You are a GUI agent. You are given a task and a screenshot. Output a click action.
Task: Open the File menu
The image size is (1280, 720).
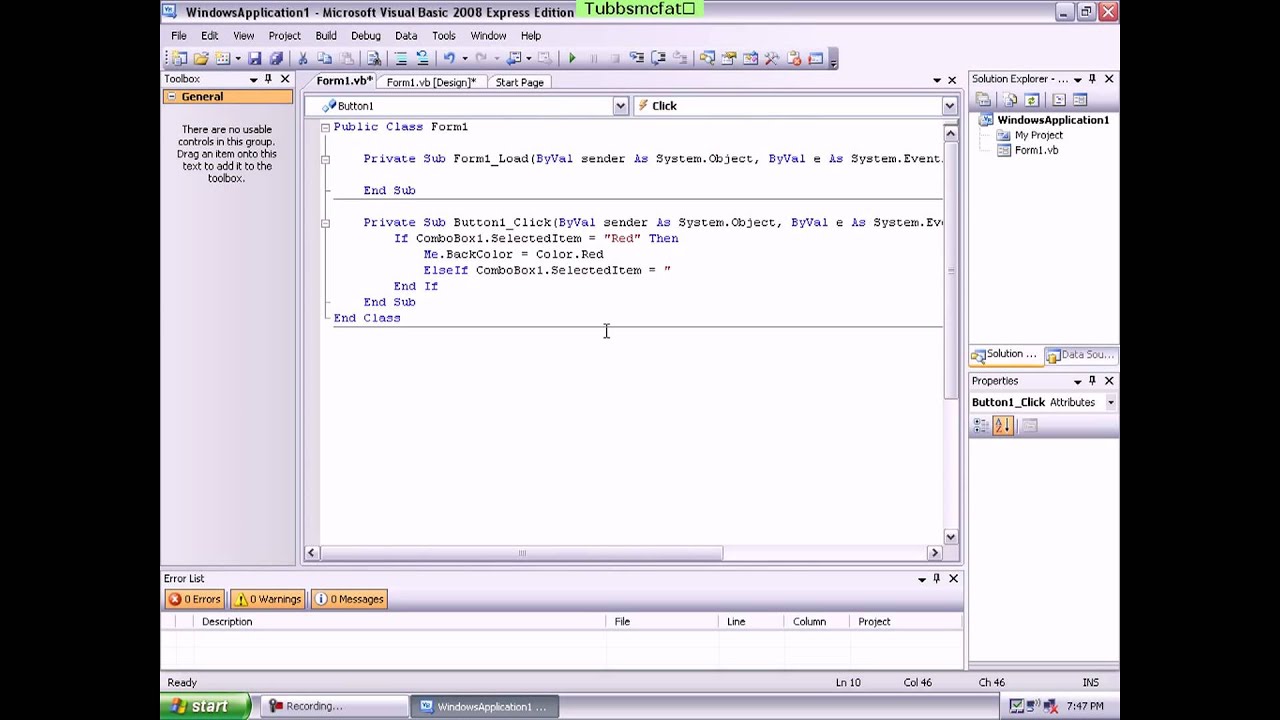pos(179,35)
